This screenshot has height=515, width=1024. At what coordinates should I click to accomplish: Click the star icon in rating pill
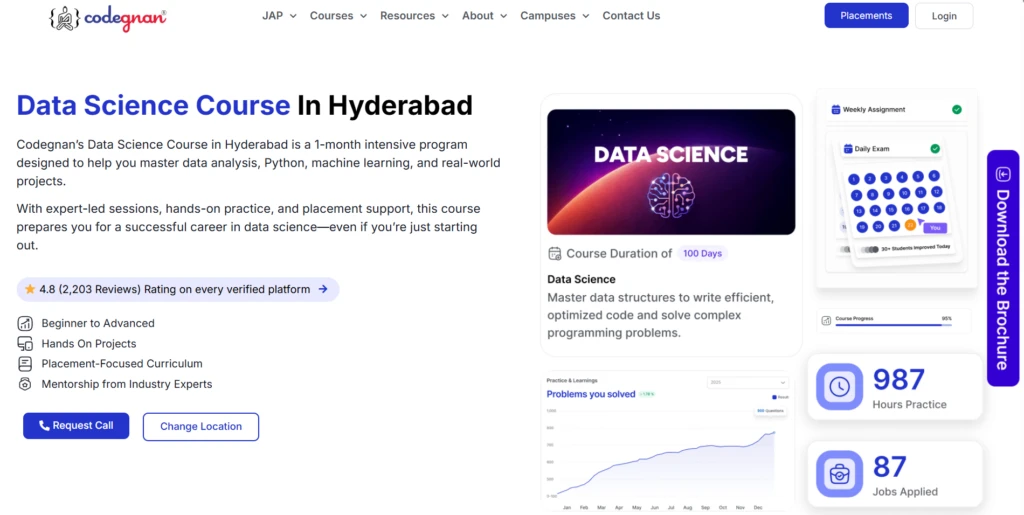[x=29, y=289]
